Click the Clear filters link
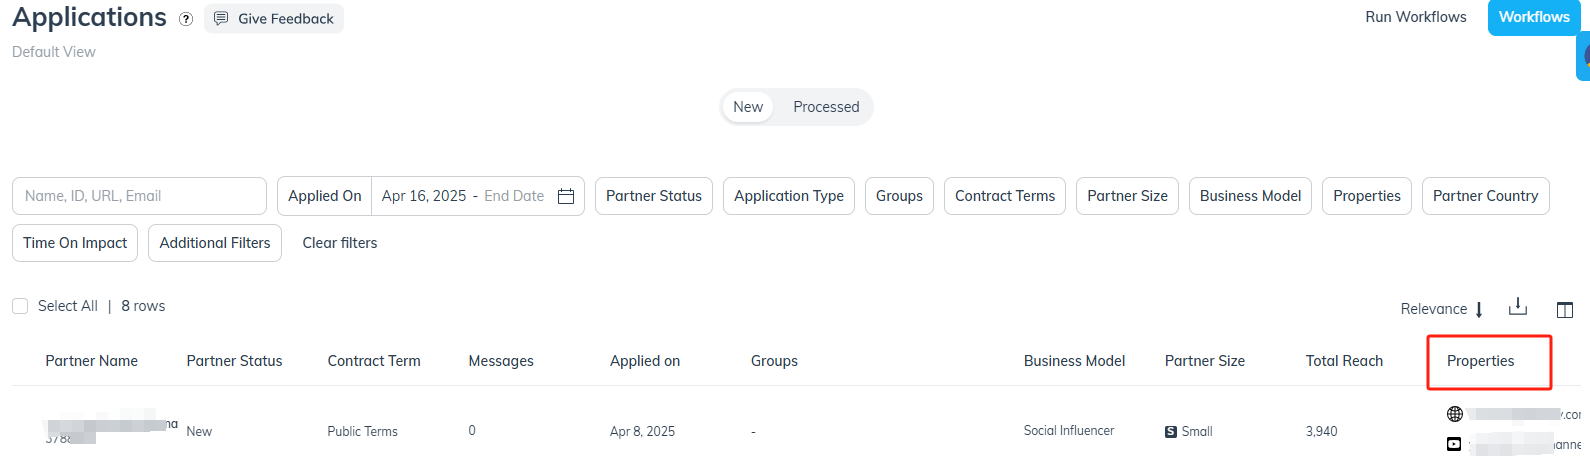The width and height of the screenshot is (1590, 460). pyautogui.click(x=340, y=243)
